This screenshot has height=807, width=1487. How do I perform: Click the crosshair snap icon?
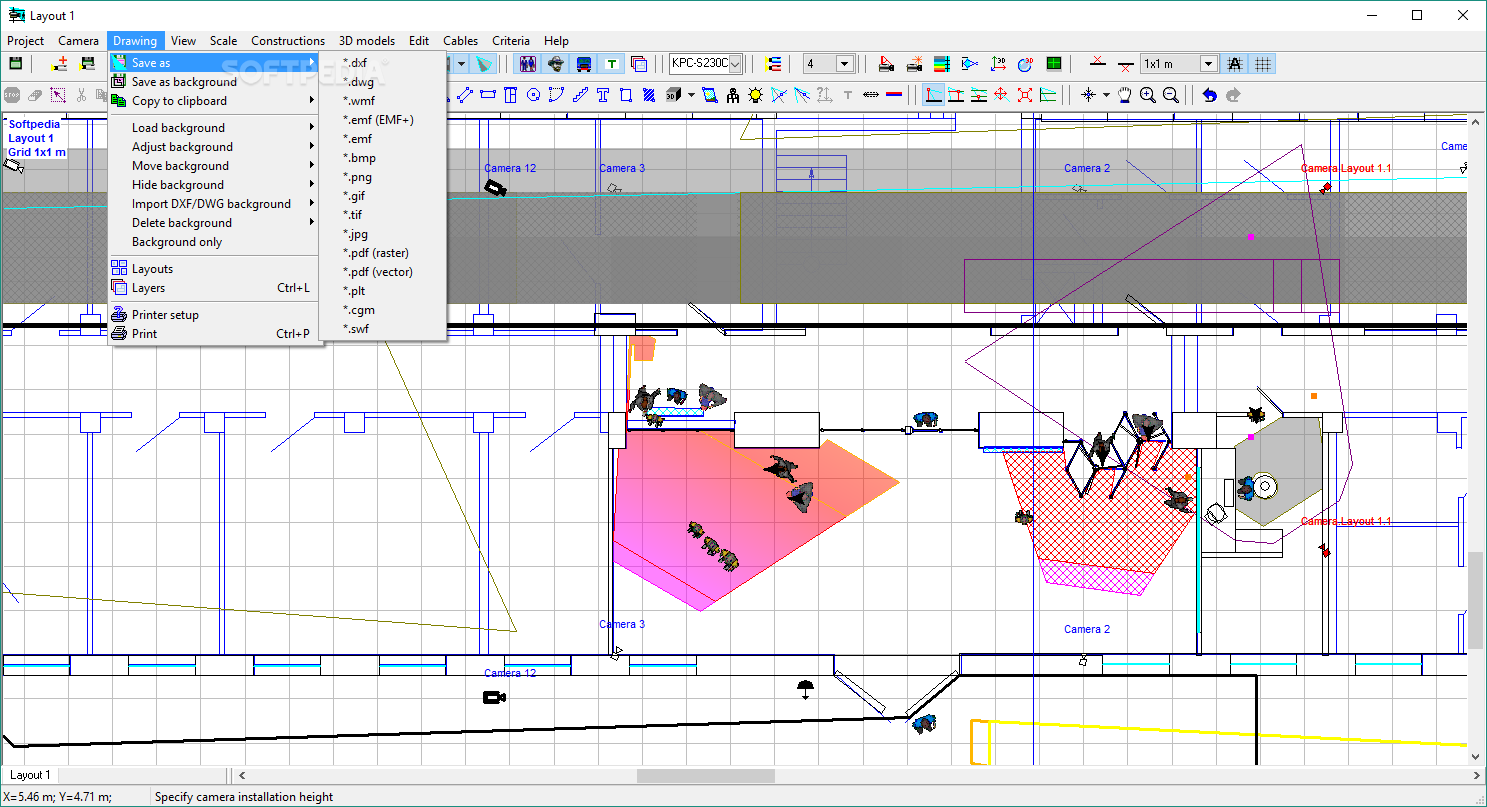pos(1089,95)
